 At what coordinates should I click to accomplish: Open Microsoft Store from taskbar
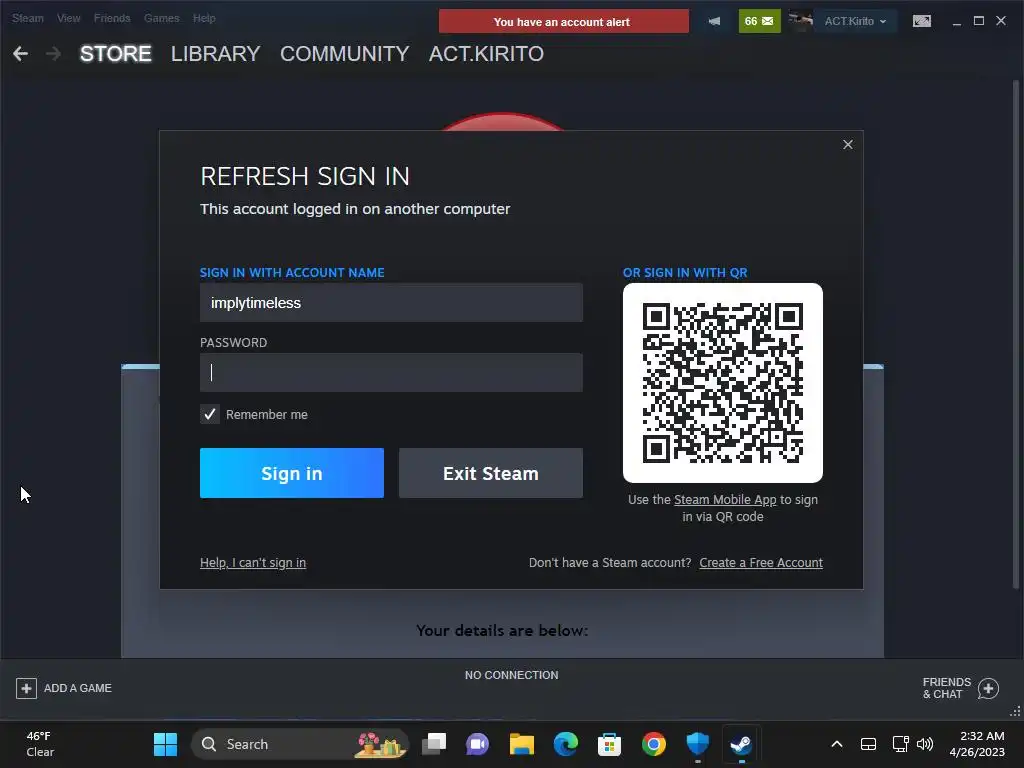609,744
